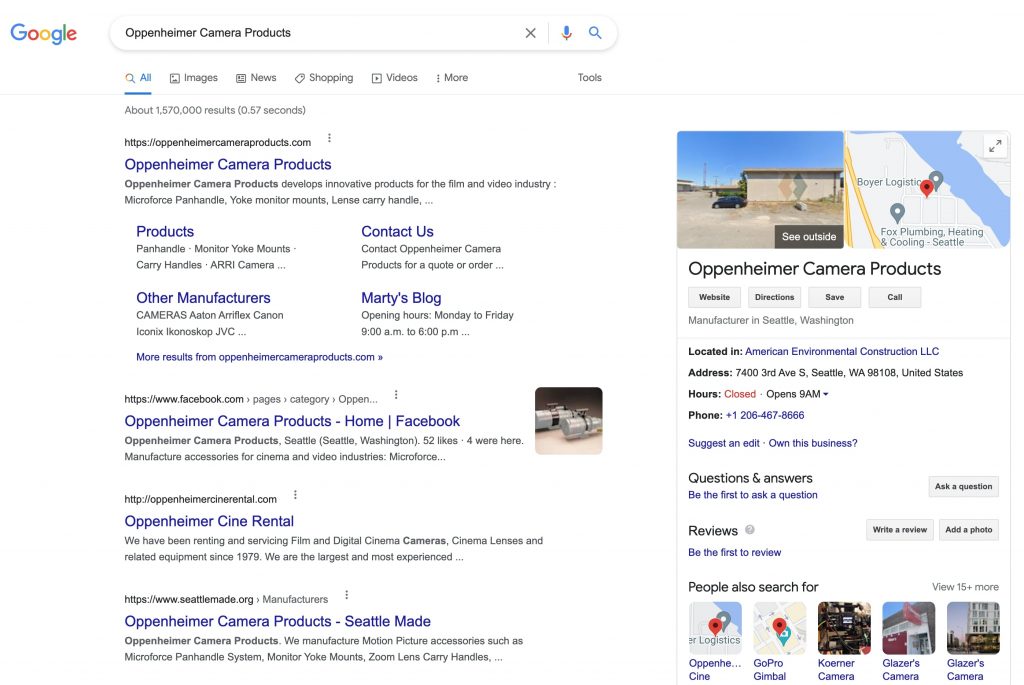Open the Tools options

pos(589,78)
